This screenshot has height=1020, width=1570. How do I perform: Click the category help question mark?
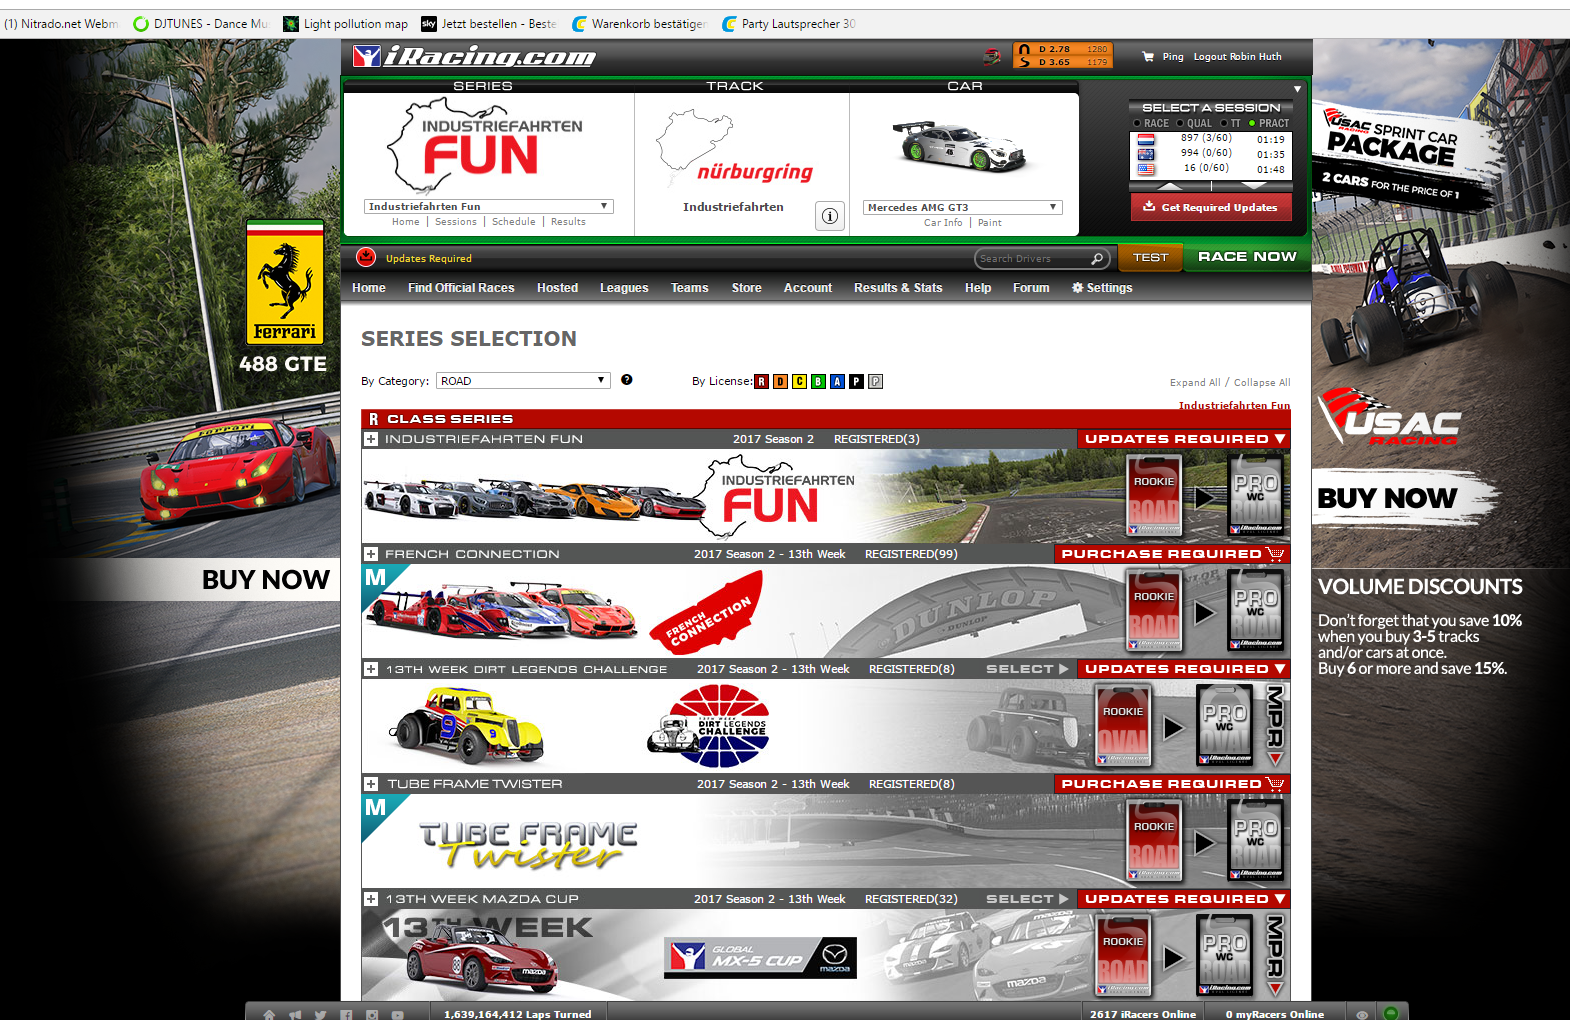coord(627,380)
